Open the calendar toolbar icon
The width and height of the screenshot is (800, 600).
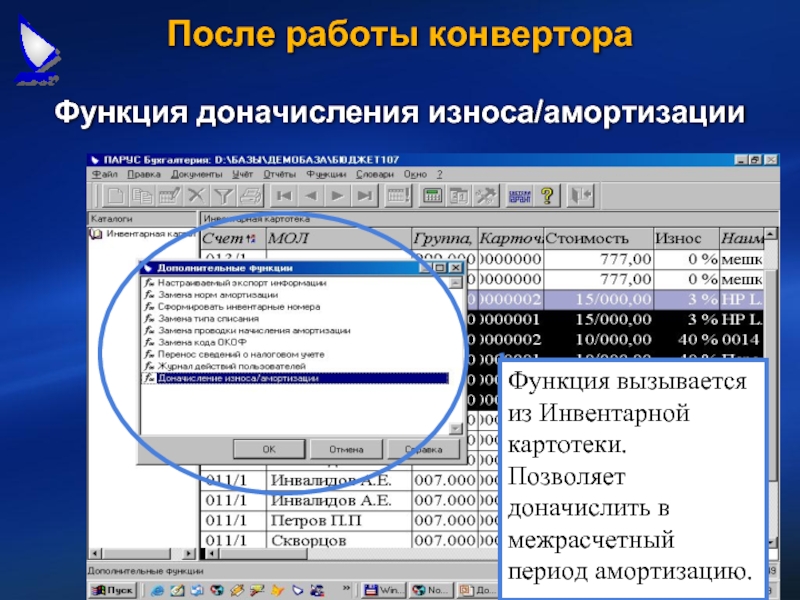click(x=459, y=195)
